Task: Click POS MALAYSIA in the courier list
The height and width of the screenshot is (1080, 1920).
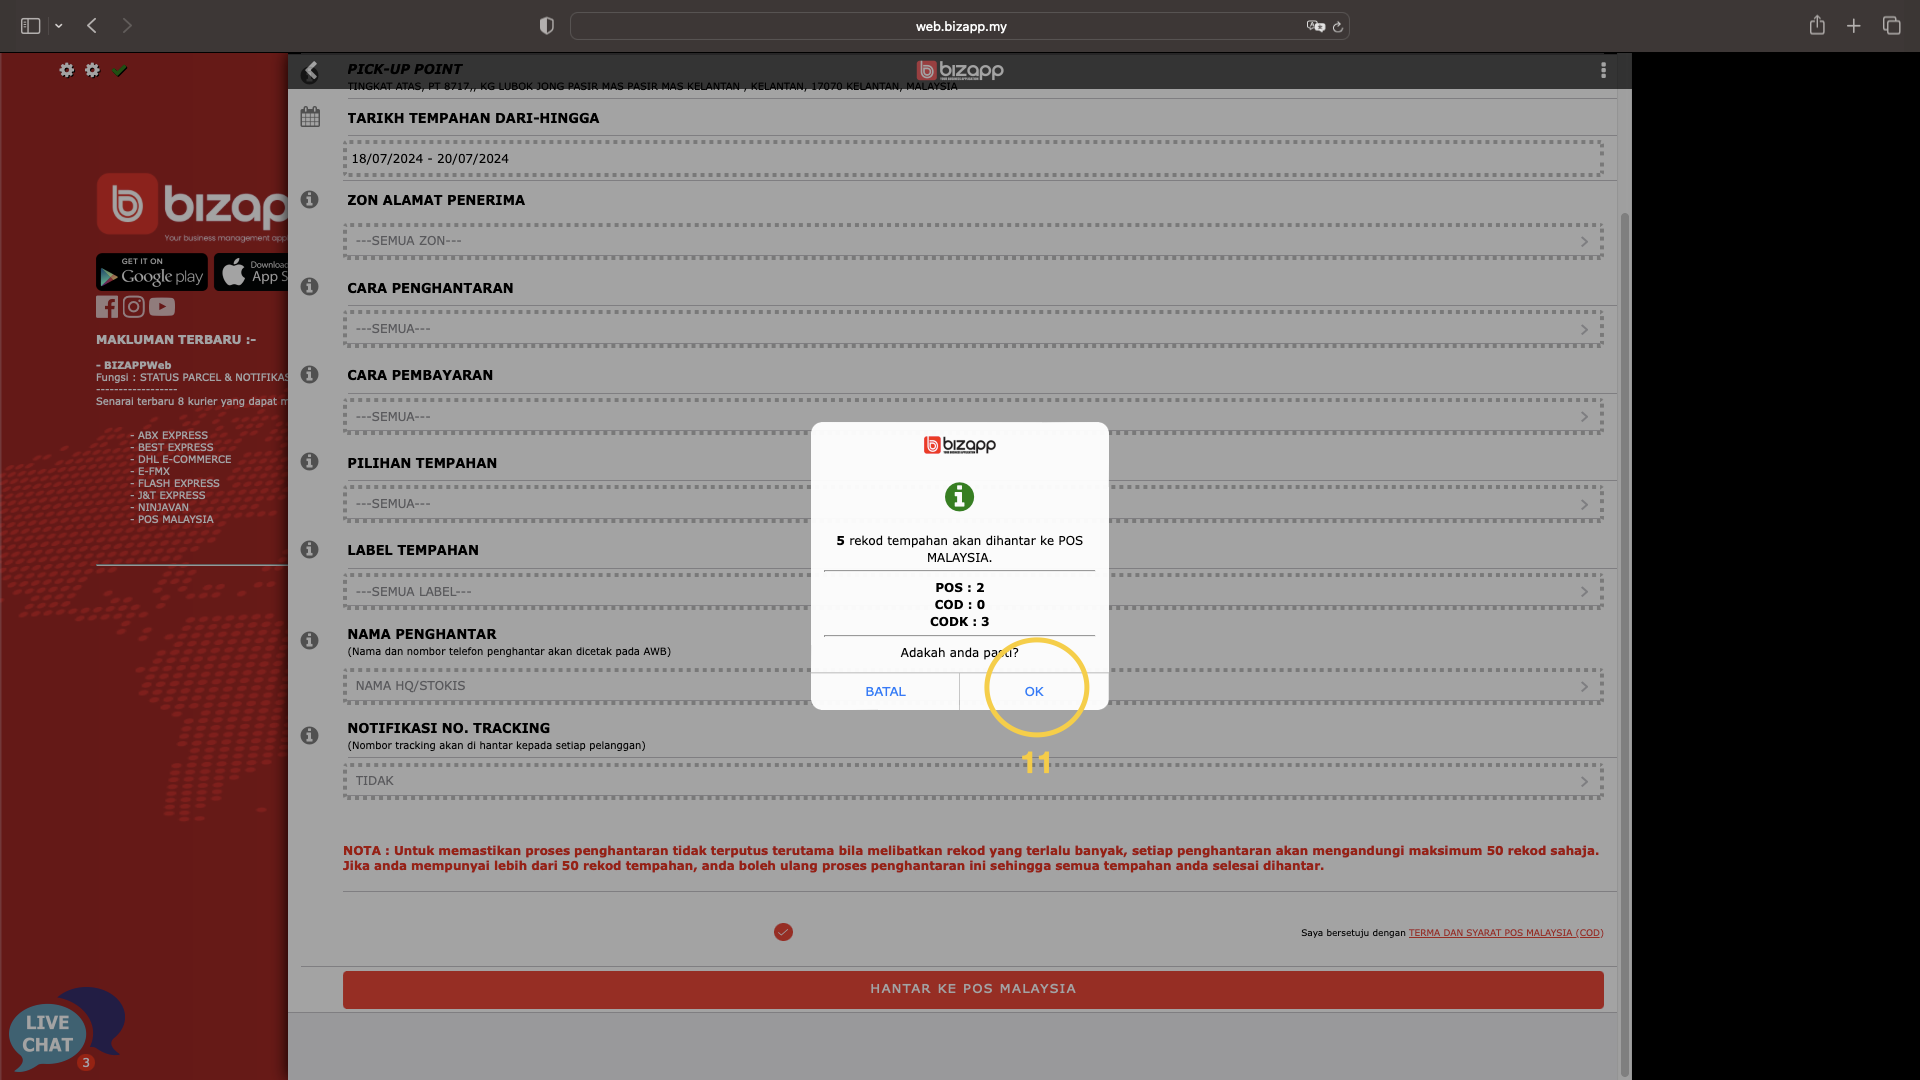Action: [176, 520]
